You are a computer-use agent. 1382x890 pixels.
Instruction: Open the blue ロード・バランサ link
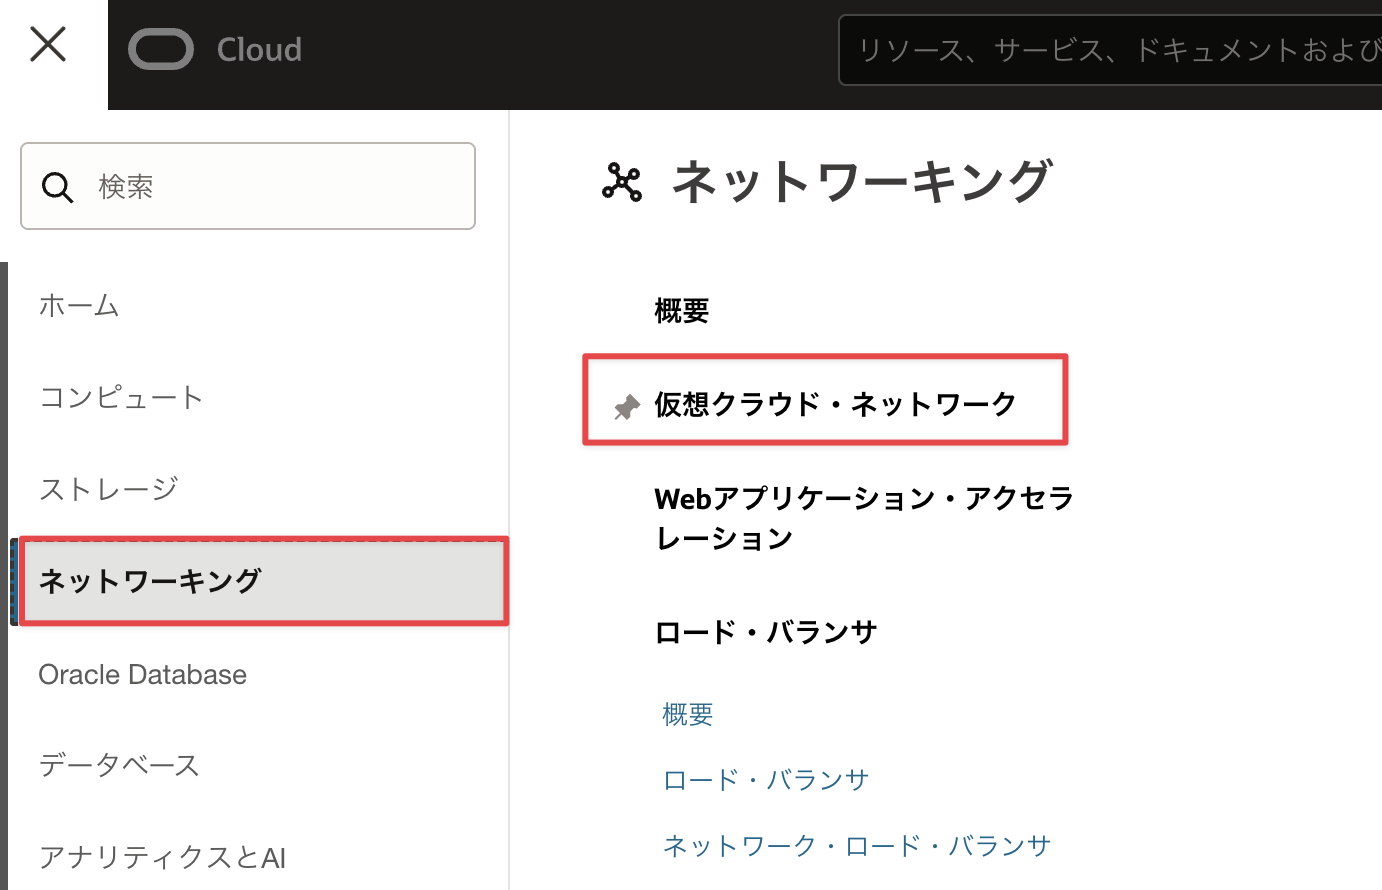(766, 780)
